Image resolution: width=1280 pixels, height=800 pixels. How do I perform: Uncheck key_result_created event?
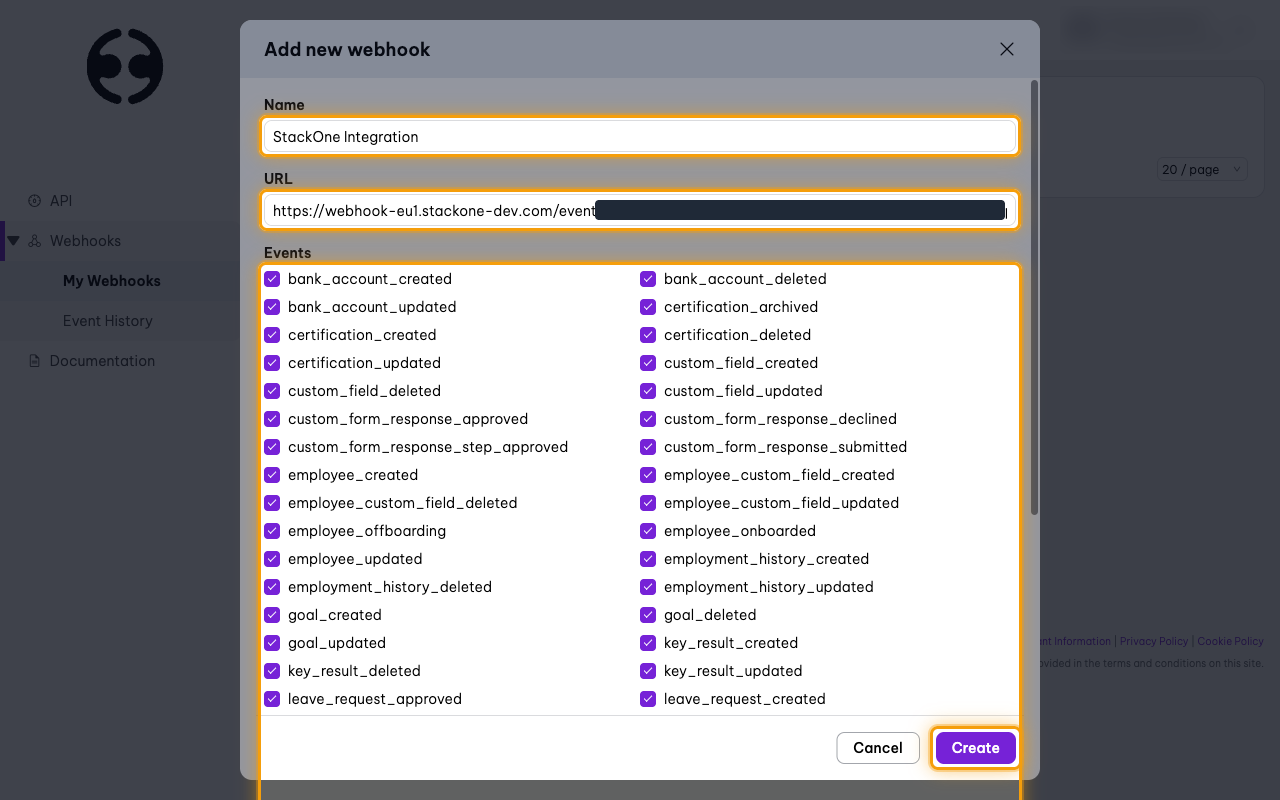648,643
